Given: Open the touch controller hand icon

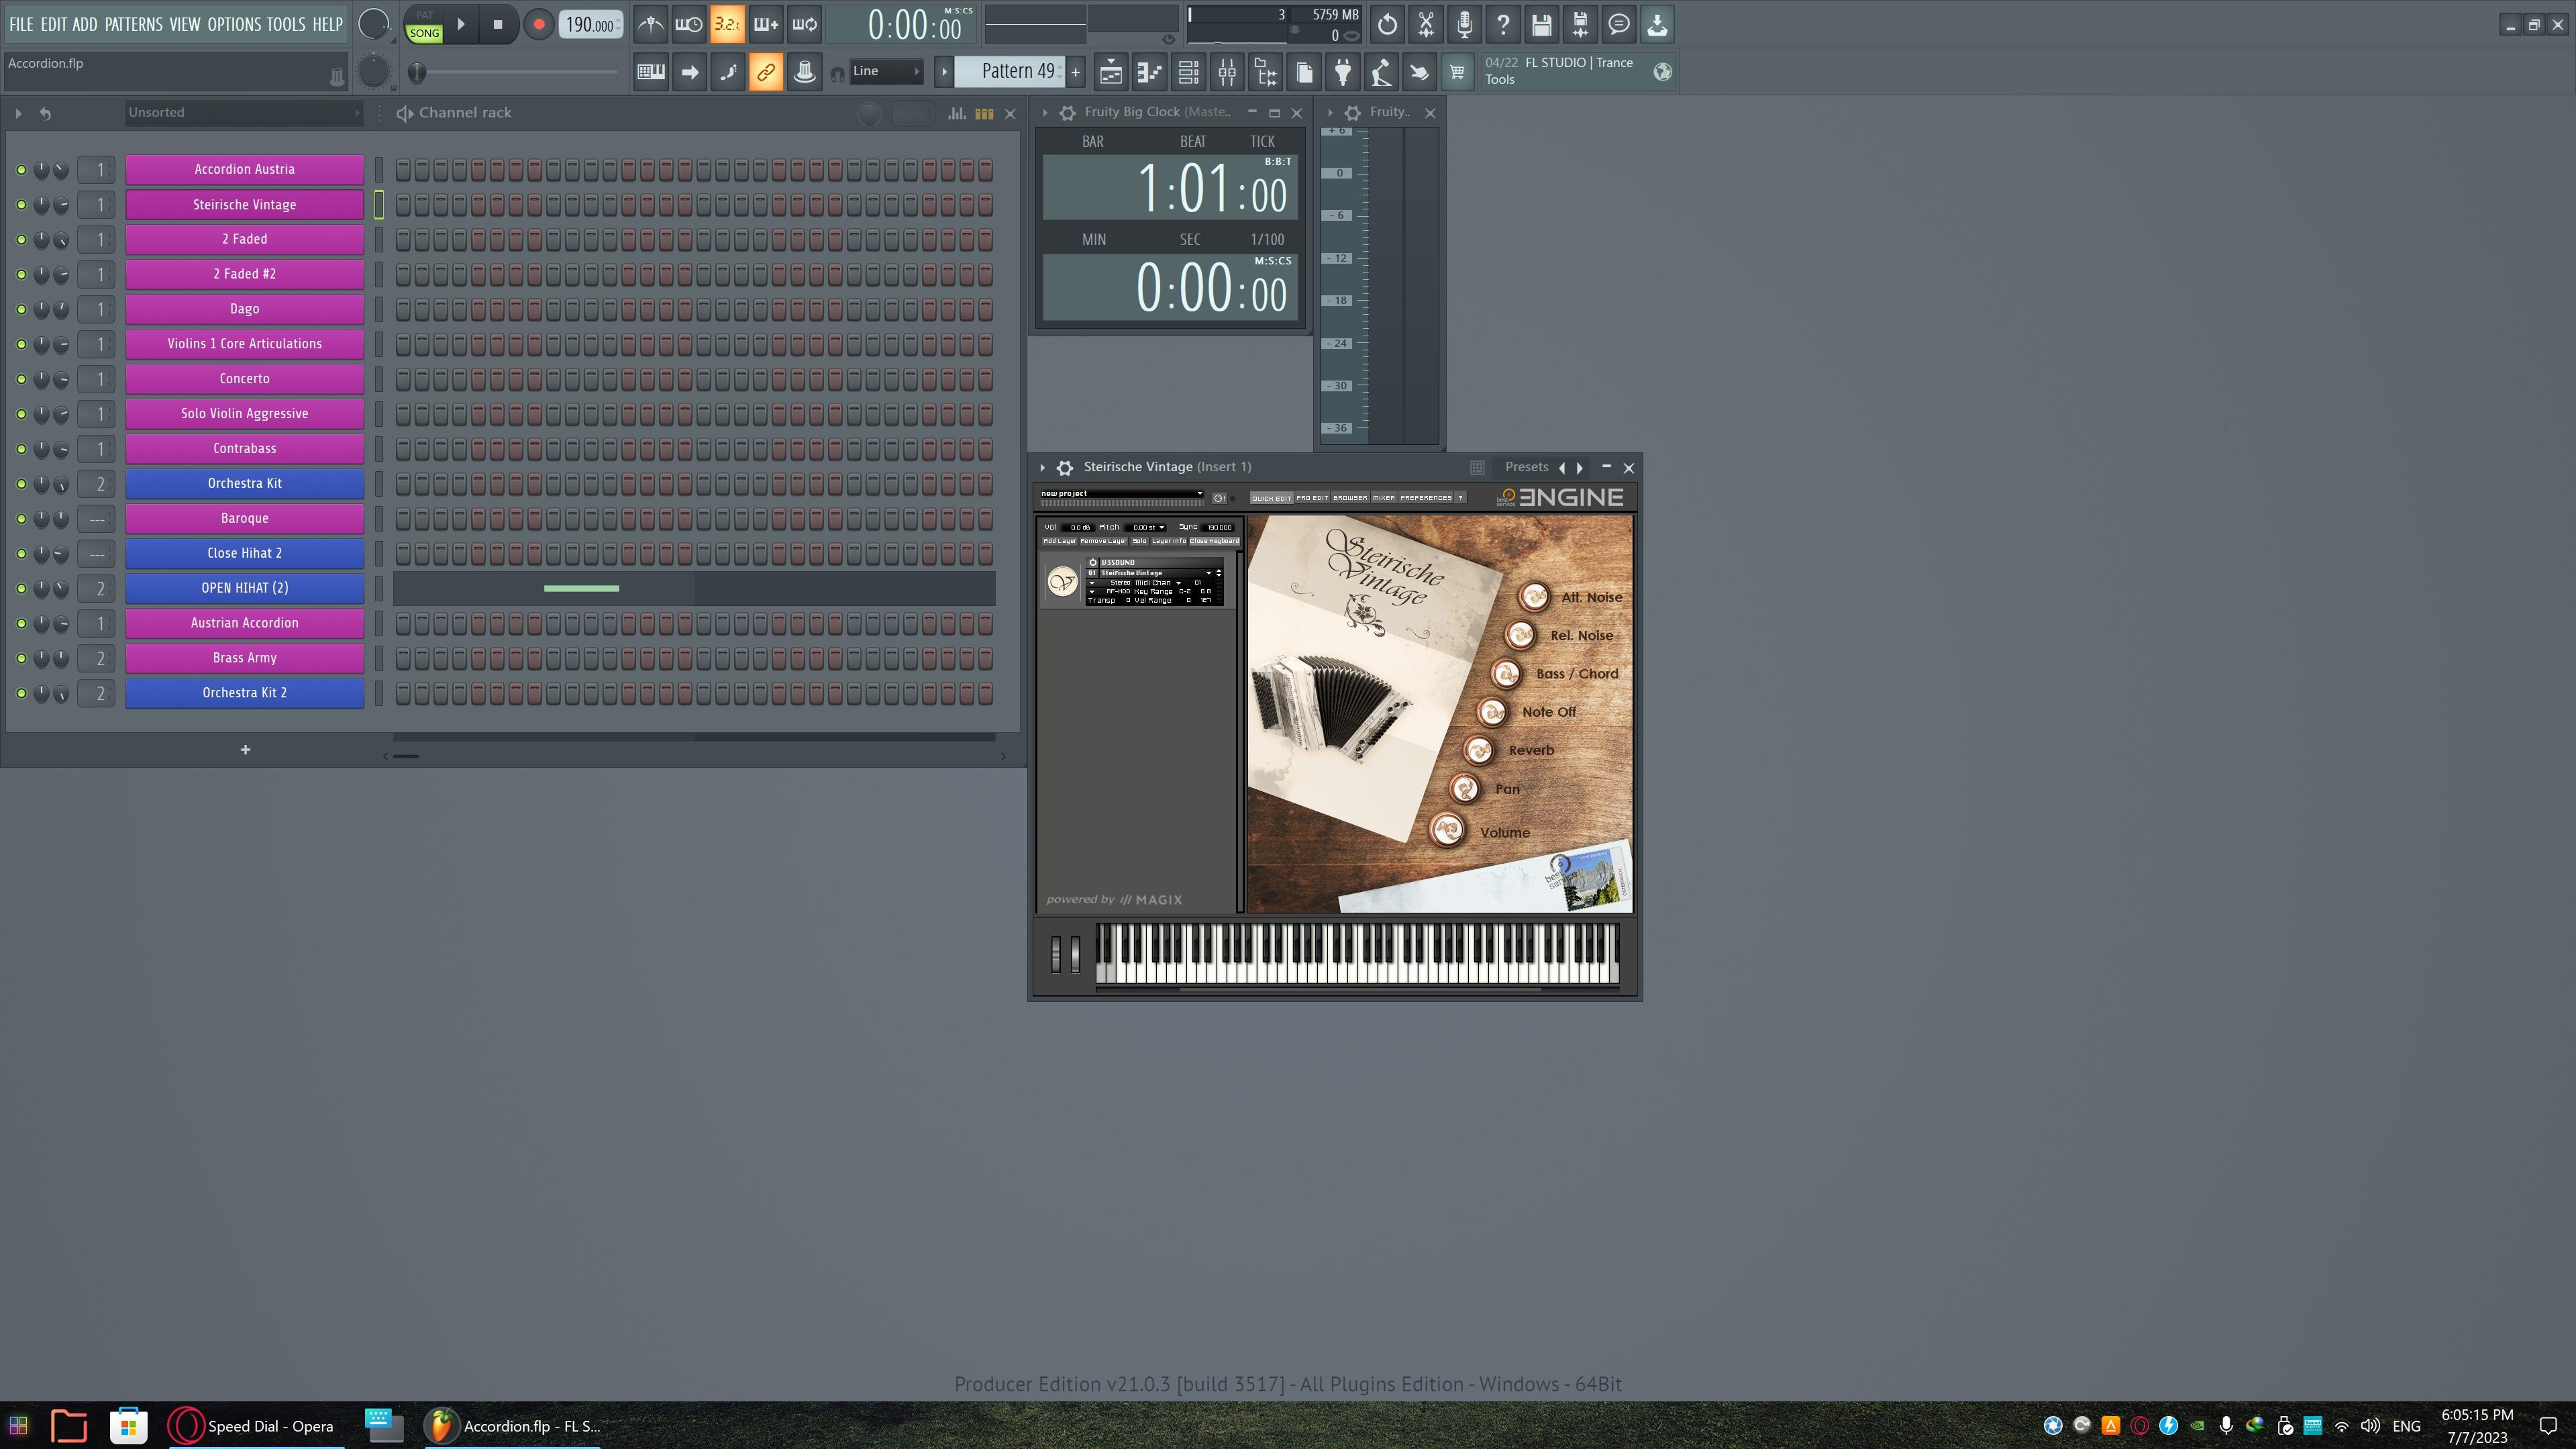Looking at the screenshot, I should (1419, 71).
